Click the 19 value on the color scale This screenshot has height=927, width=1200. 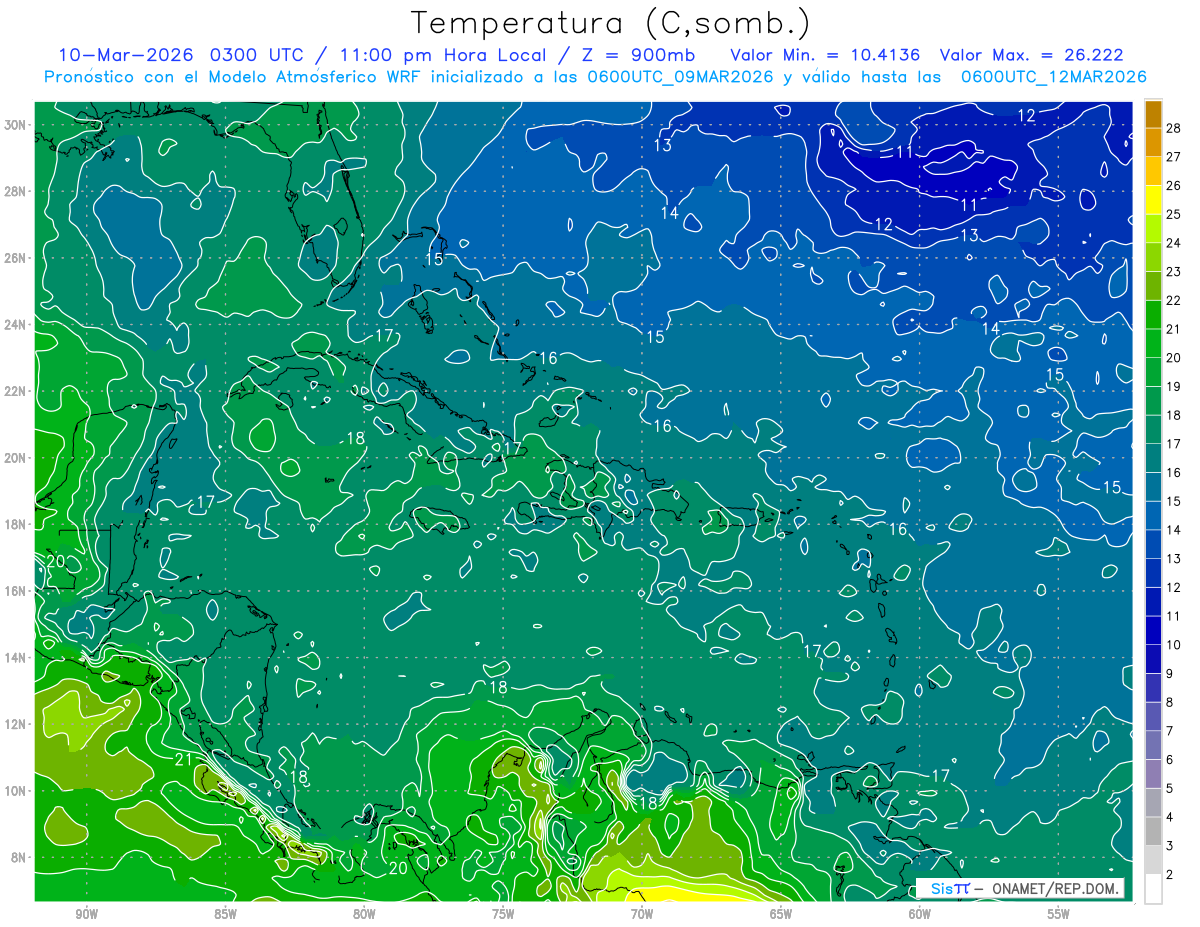pyautogui.click(x=1174, y=386)
